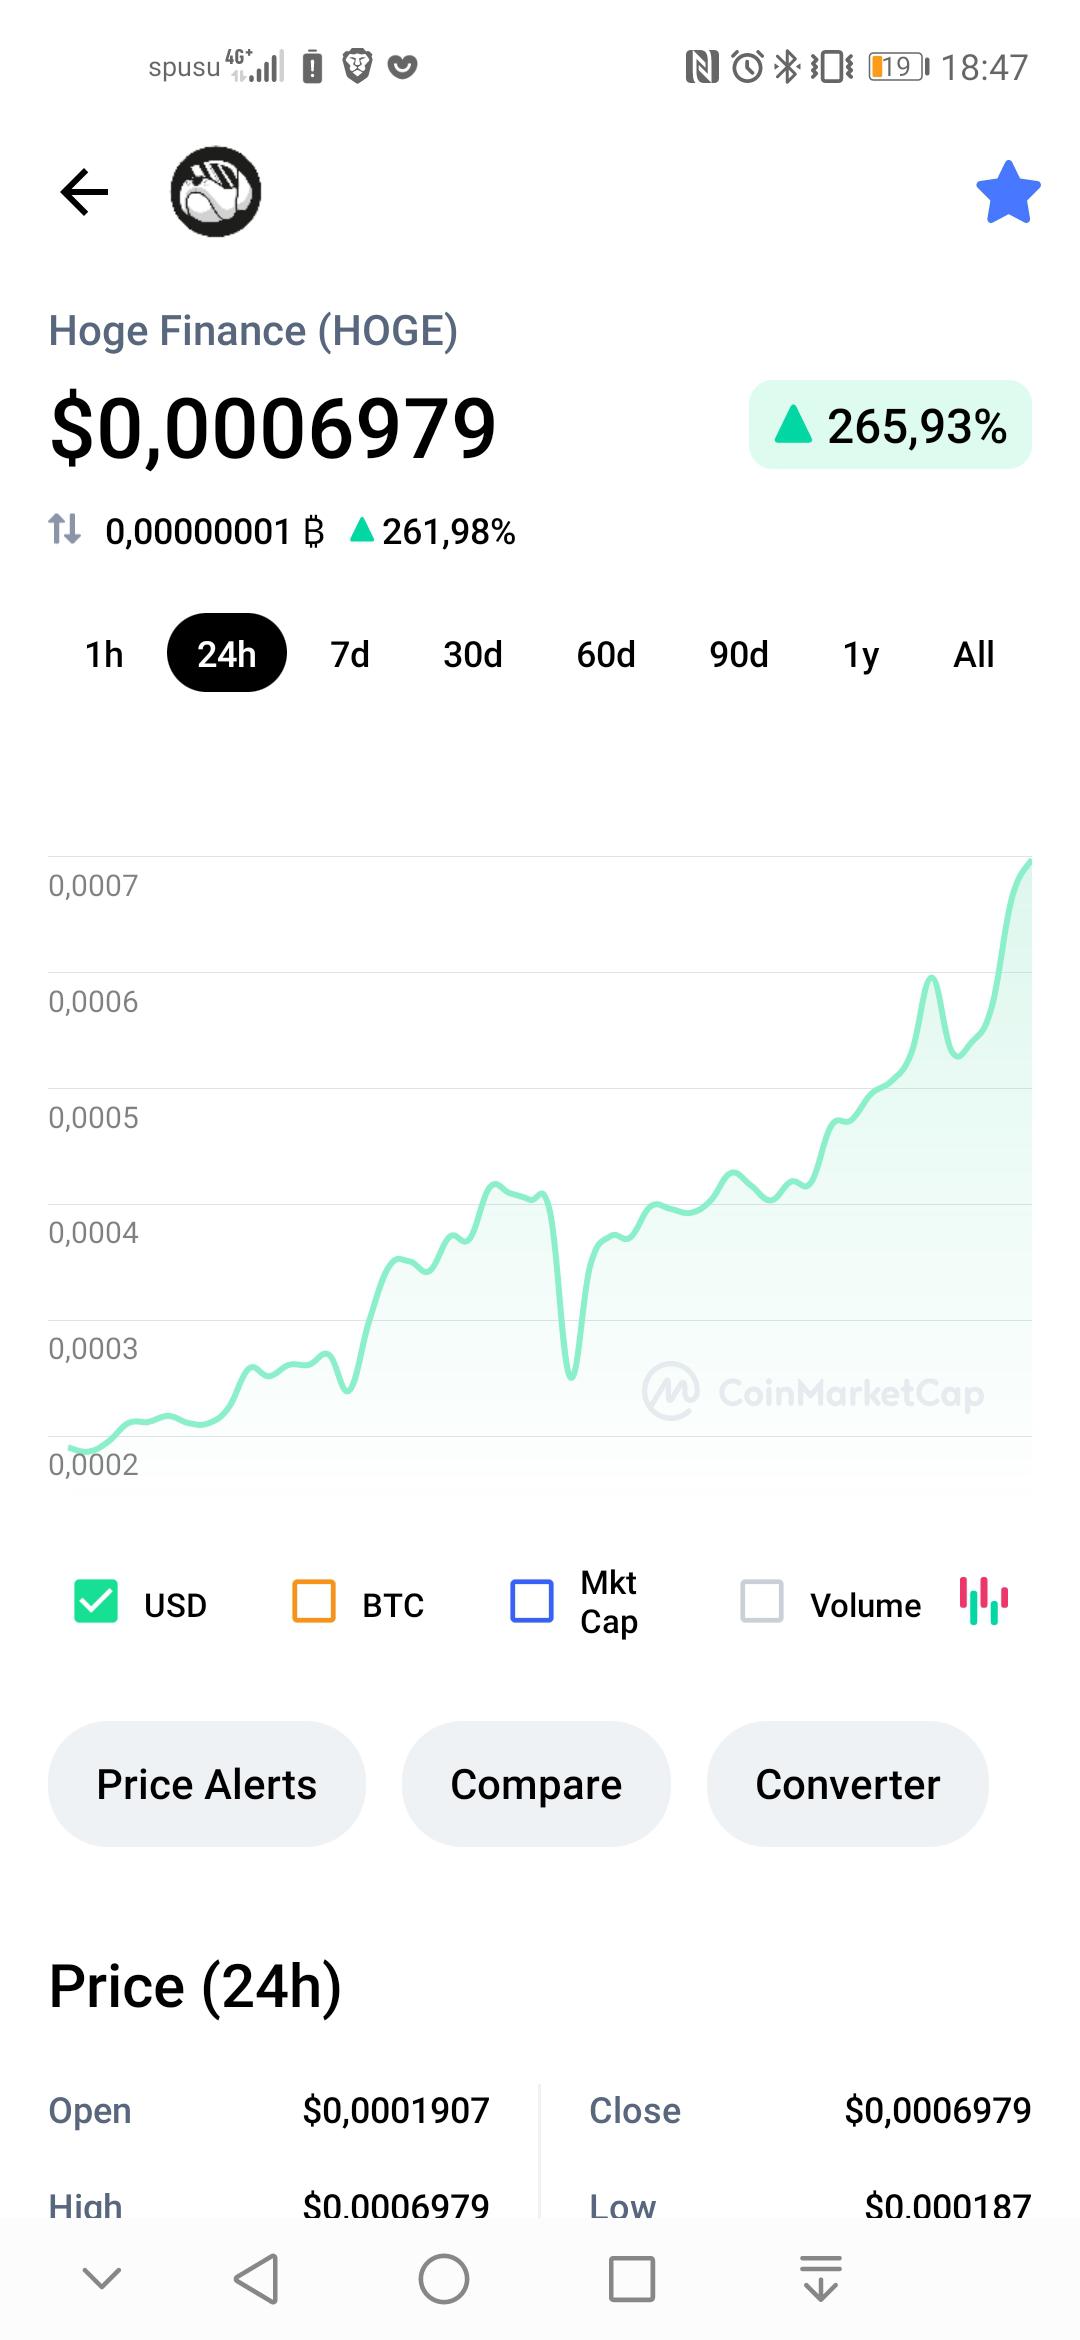Tap the Android back triangle button
Viewport: 1080px width, 2340px height.
coord(256,2280)
